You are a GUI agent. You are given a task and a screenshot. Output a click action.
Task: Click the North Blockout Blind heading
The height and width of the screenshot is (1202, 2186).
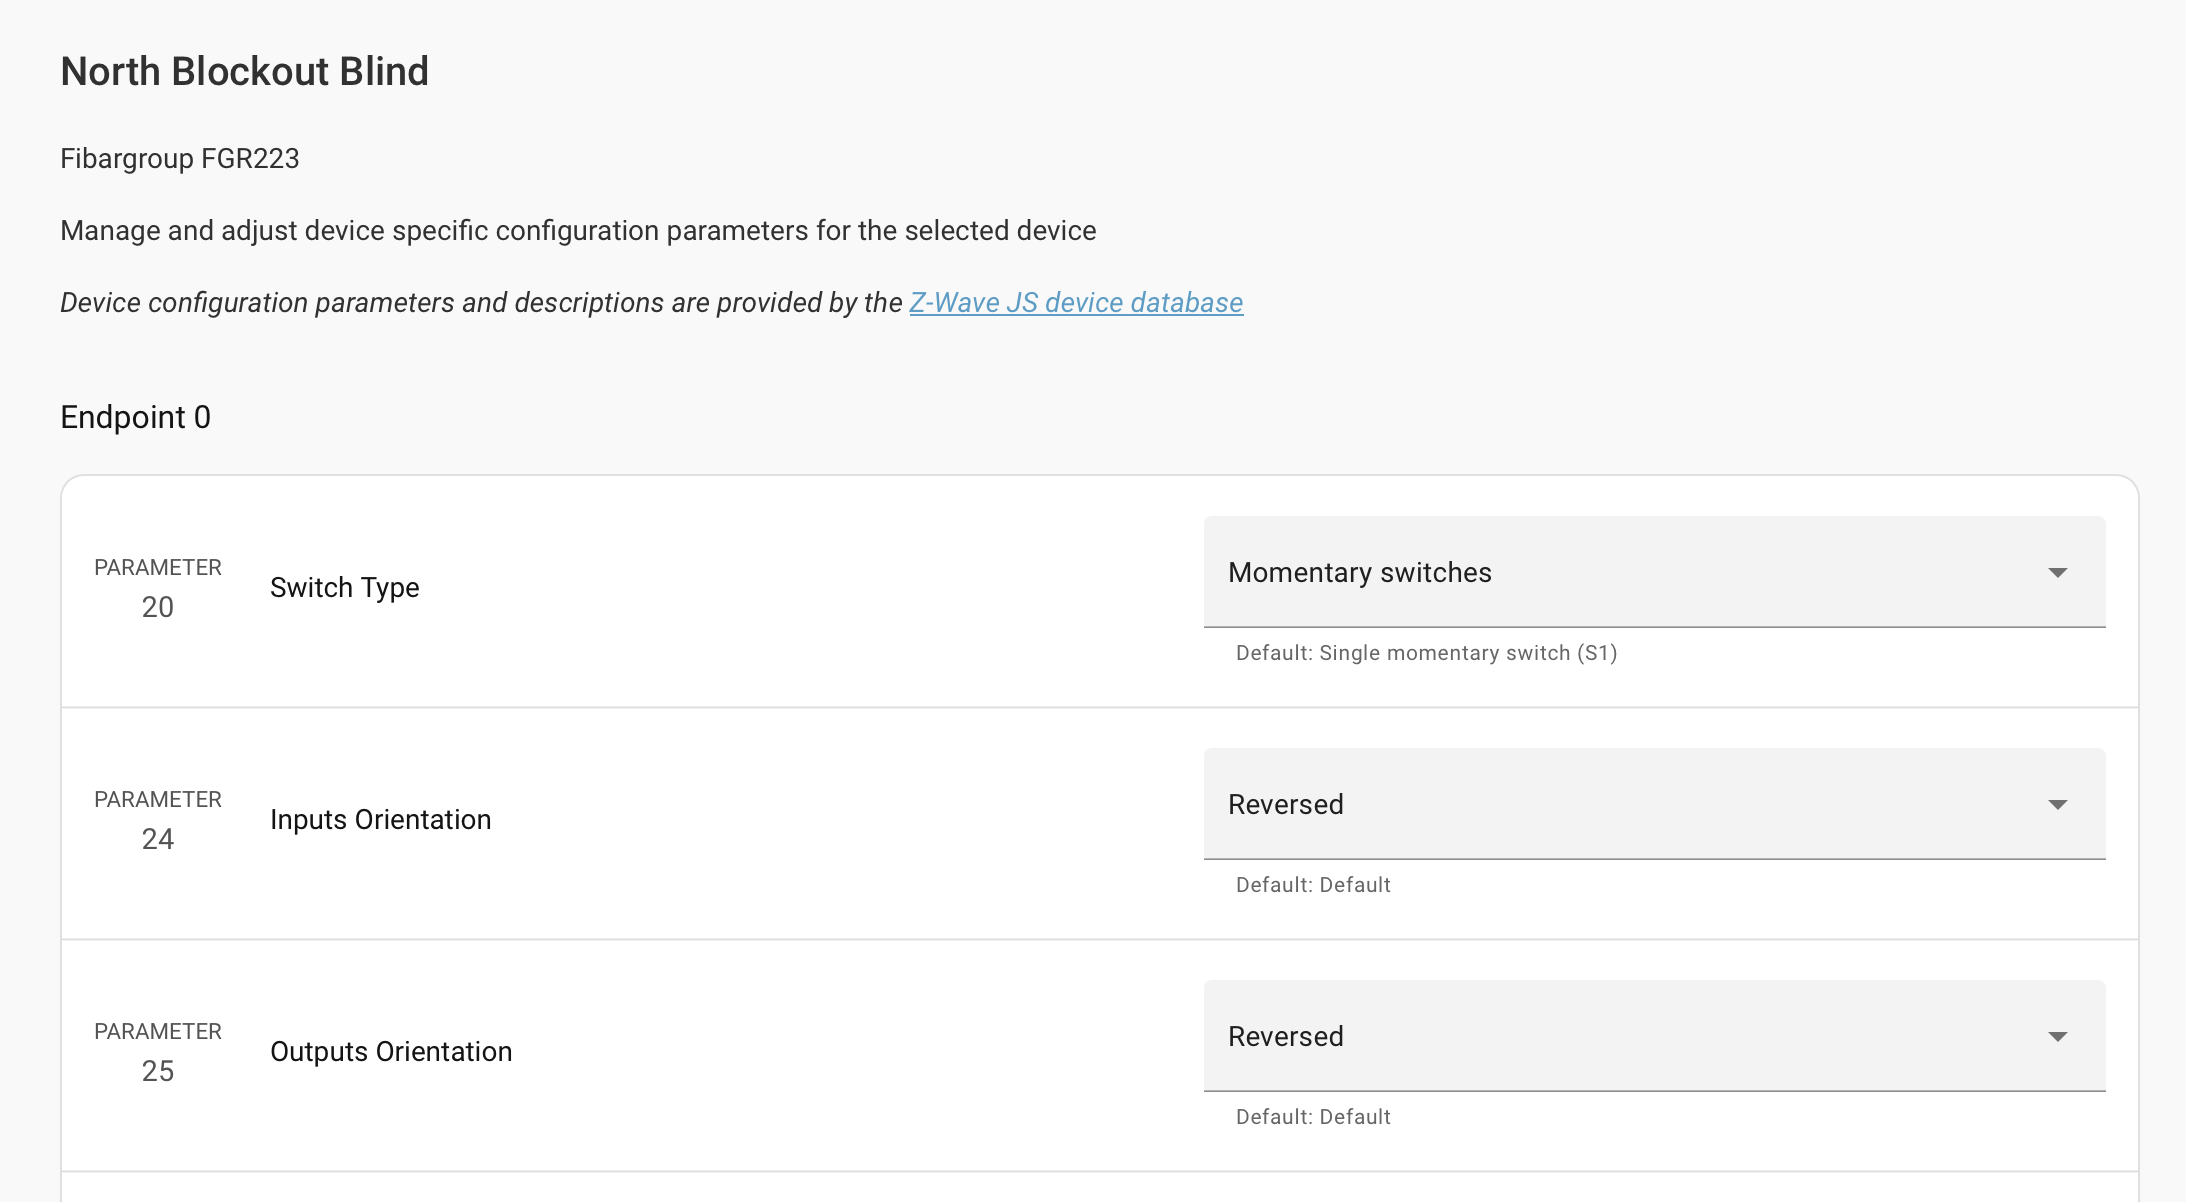point(244,71)
